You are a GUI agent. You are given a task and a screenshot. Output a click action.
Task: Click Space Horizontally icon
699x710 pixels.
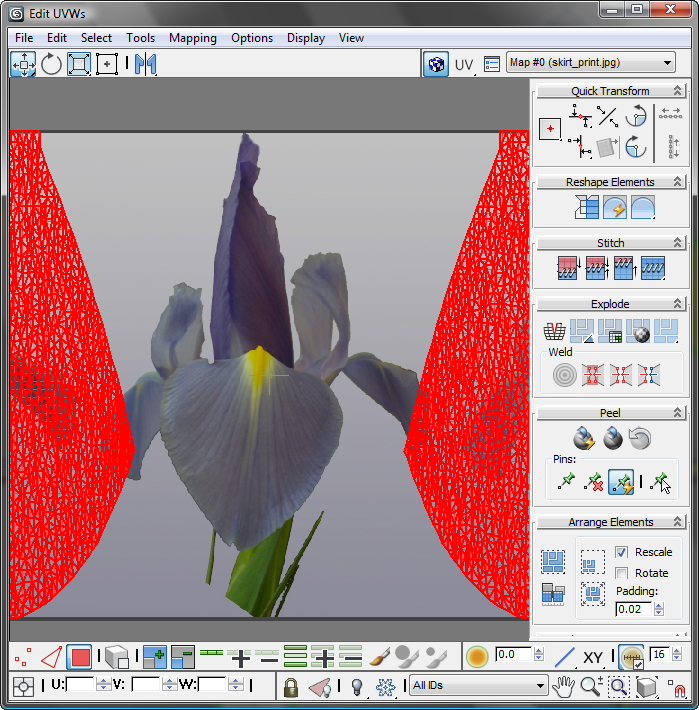click(670, 113)
